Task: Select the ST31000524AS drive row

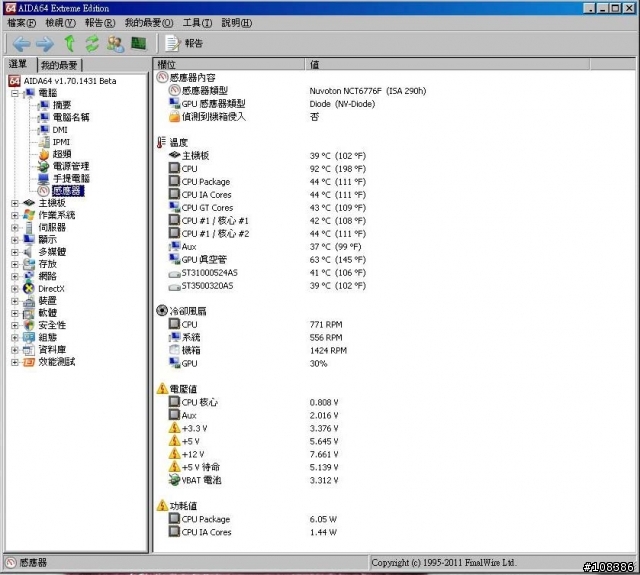Action: pyautogui.click(x=267, y=273)
